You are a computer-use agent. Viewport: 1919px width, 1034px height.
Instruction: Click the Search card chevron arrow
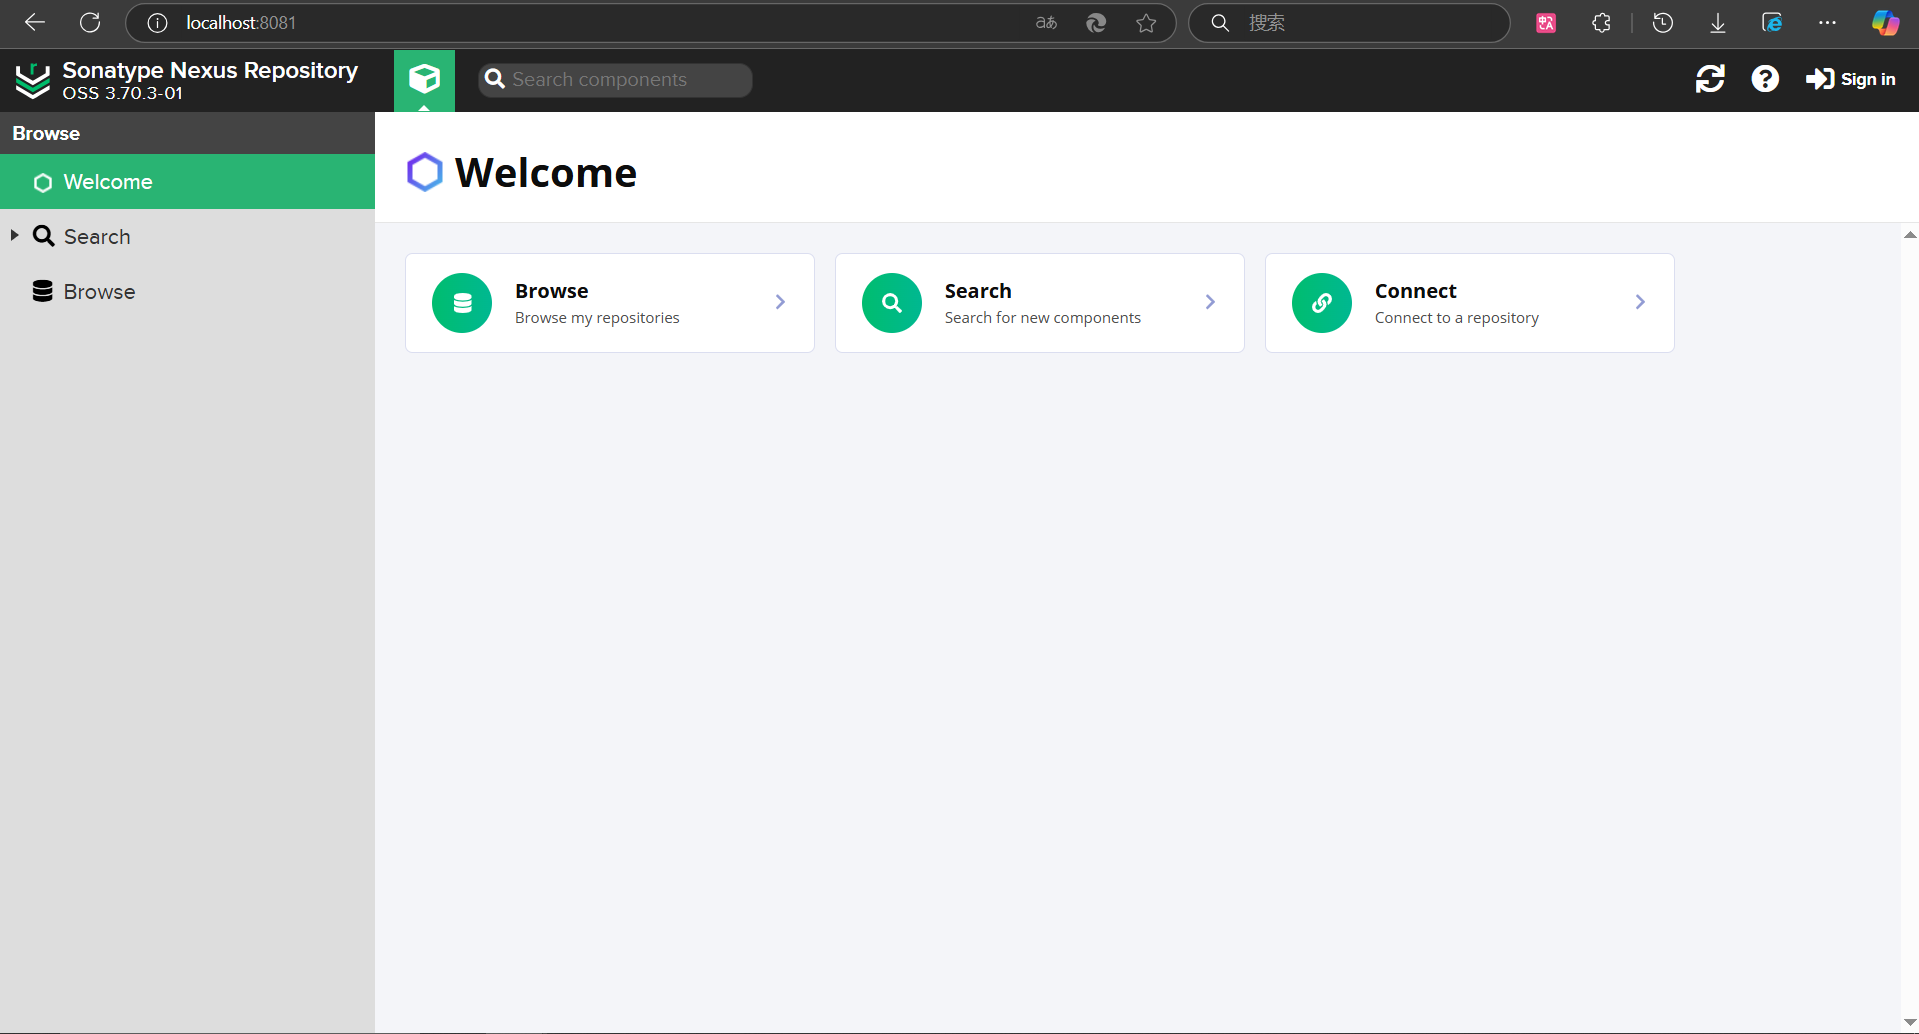pyautogui.click(x=1210, y=302)
